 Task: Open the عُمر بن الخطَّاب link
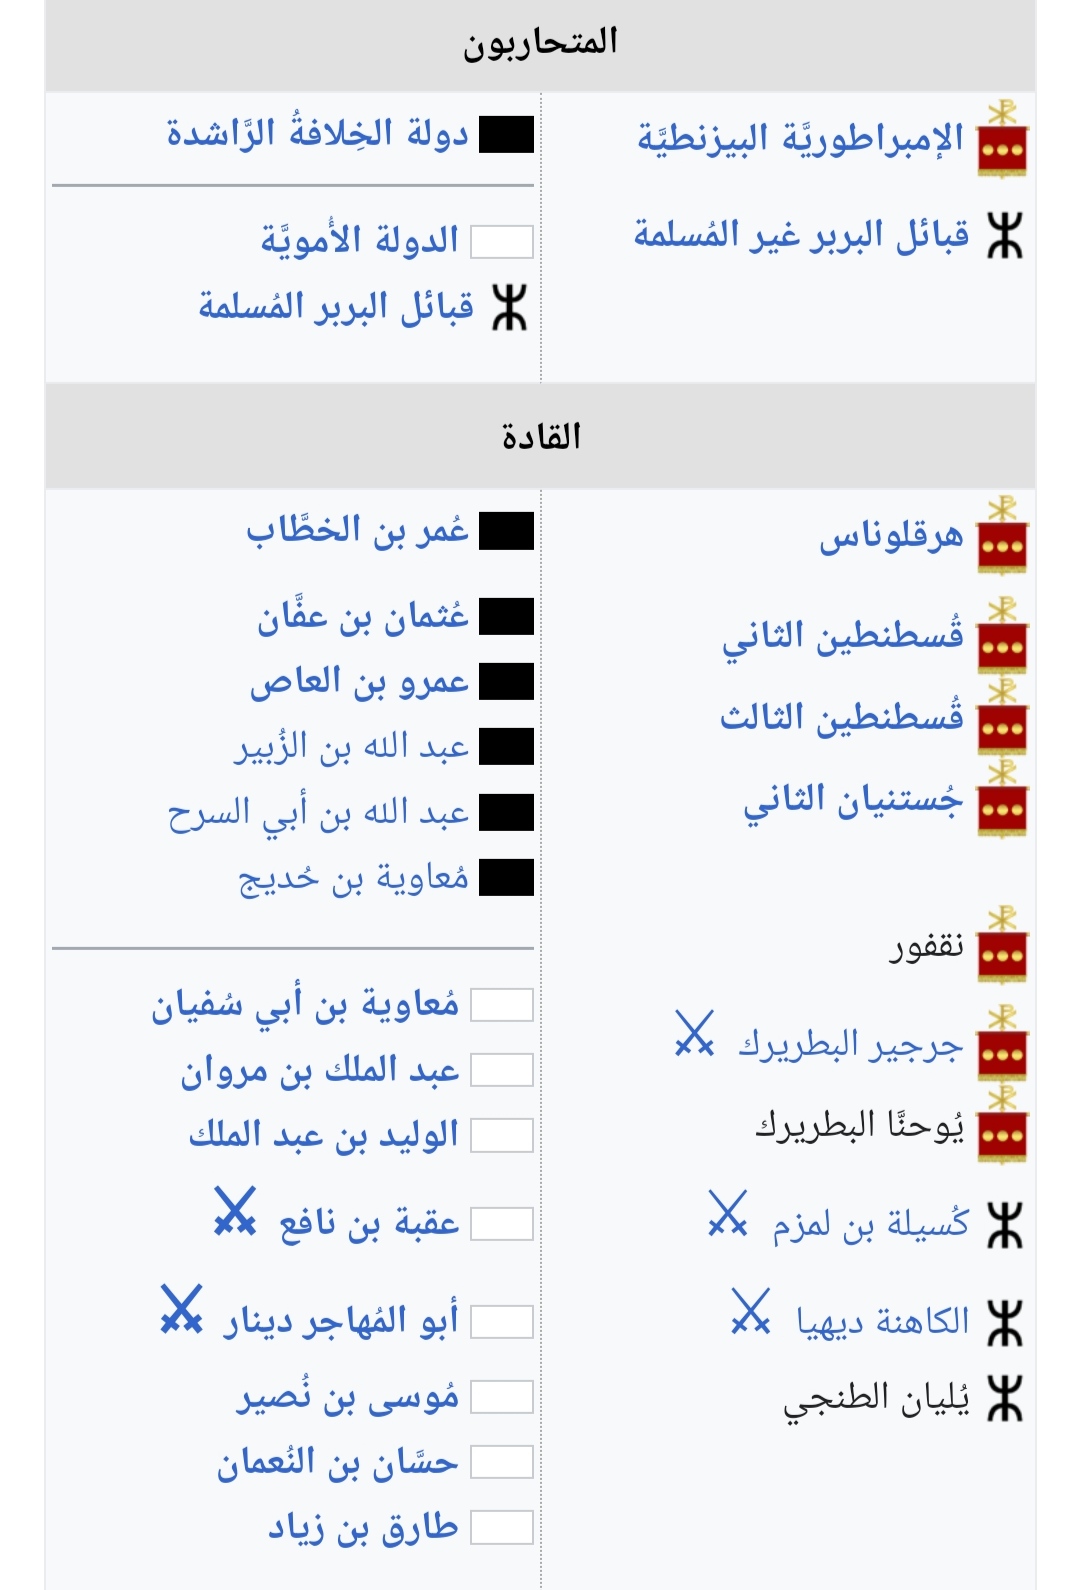[357, 530]
